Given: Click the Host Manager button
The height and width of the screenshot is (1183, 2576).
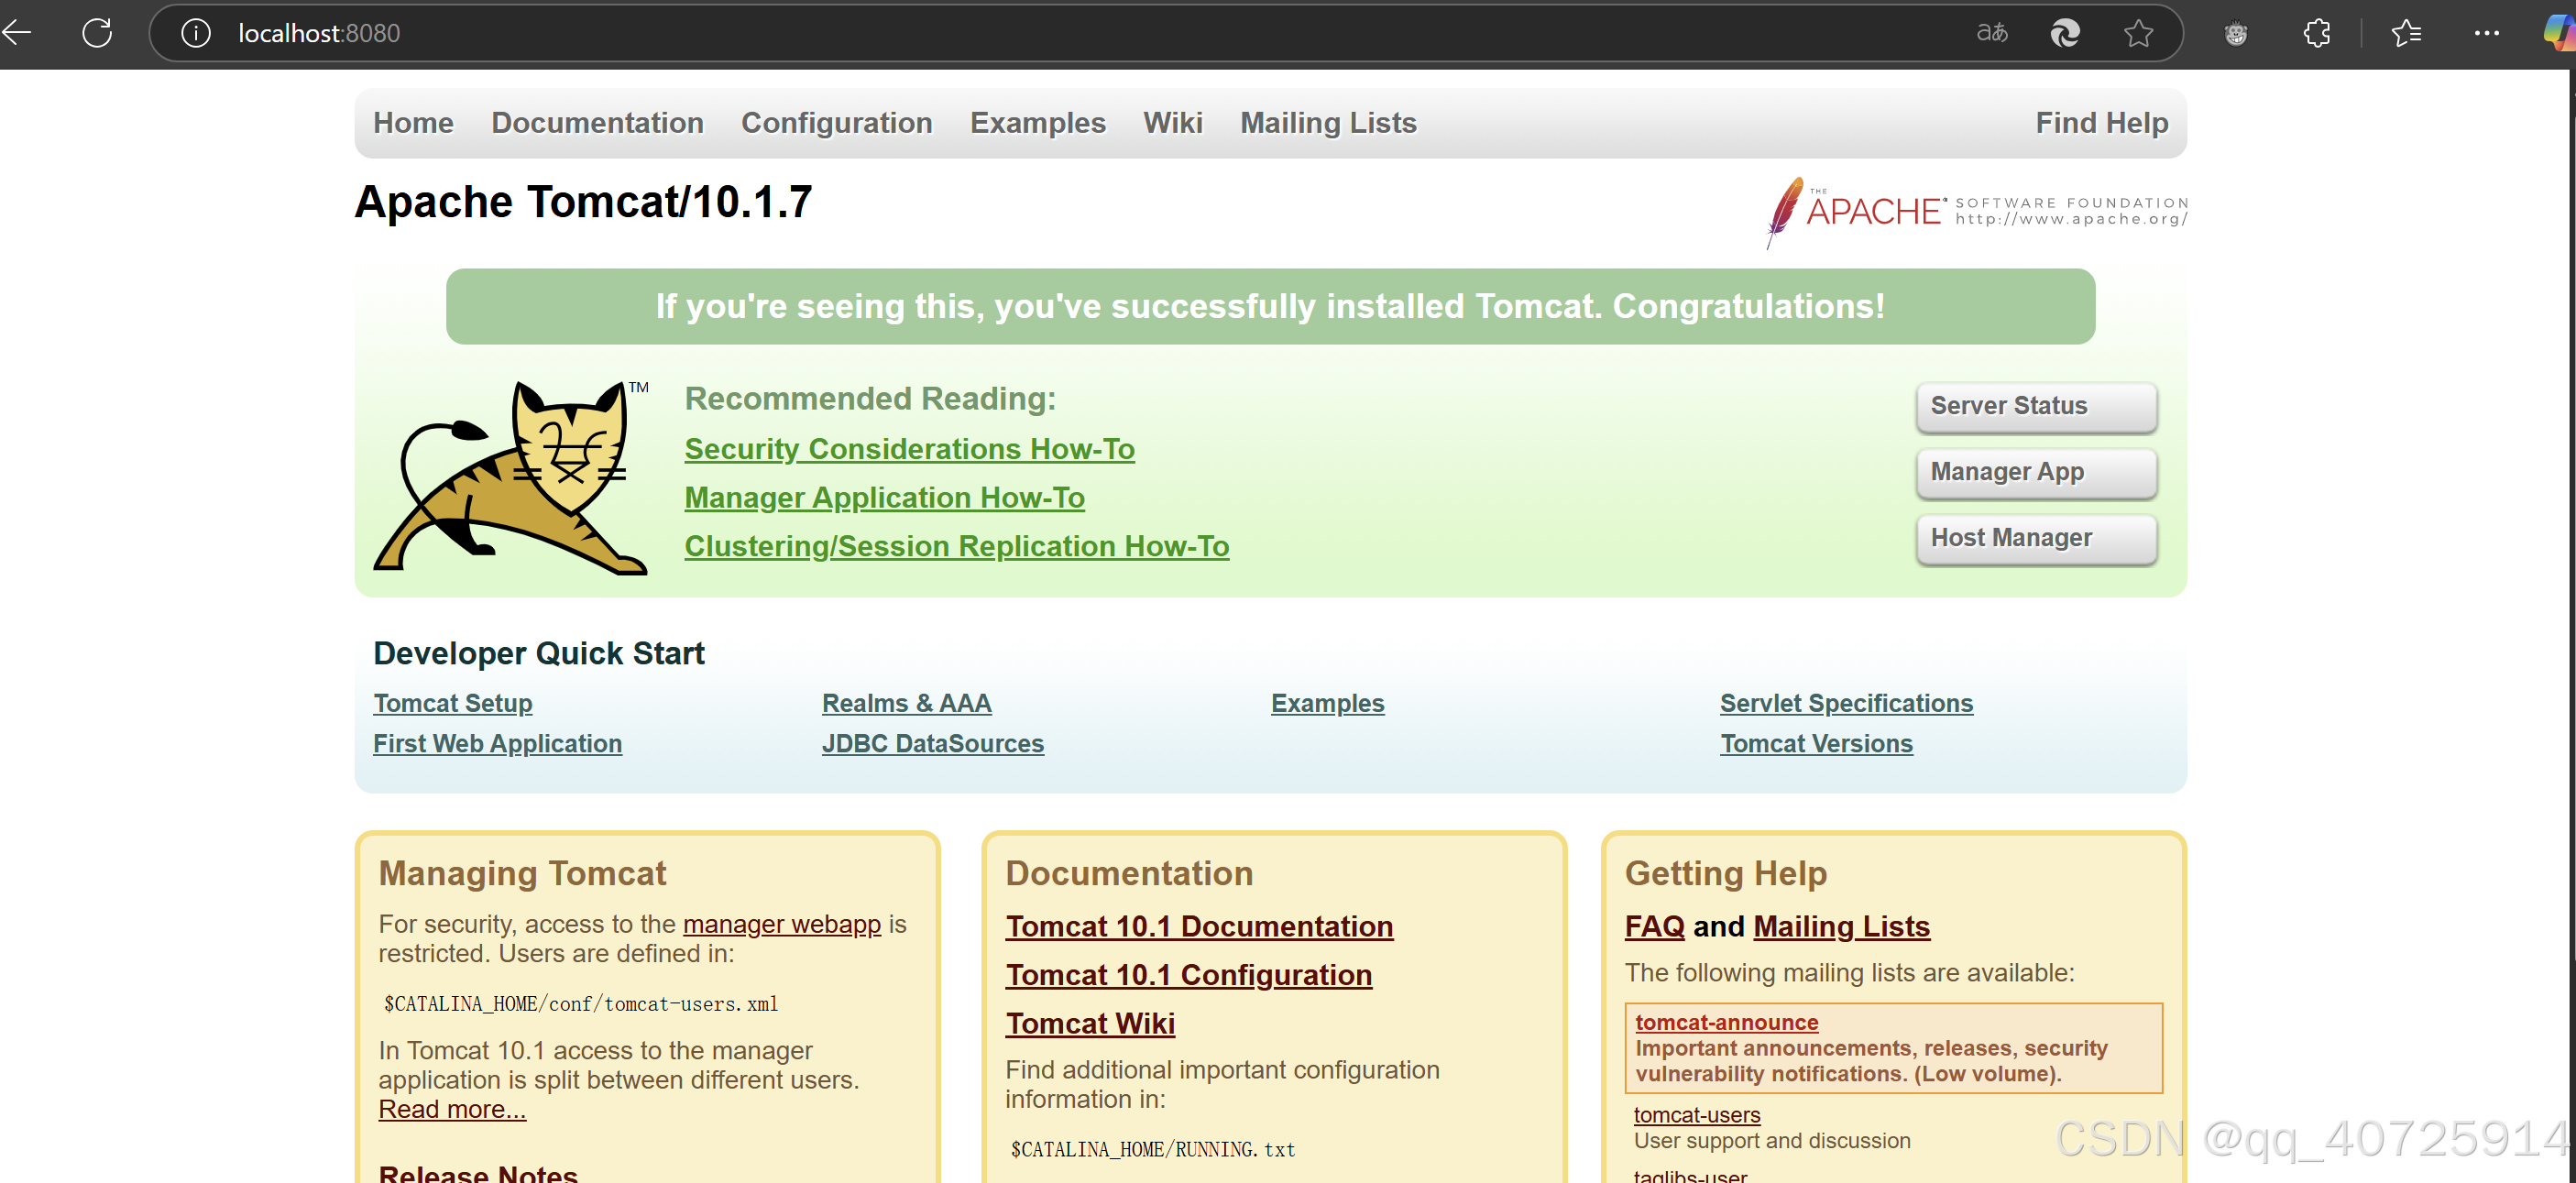Looking at the screenshot, I should [2035, 538].
